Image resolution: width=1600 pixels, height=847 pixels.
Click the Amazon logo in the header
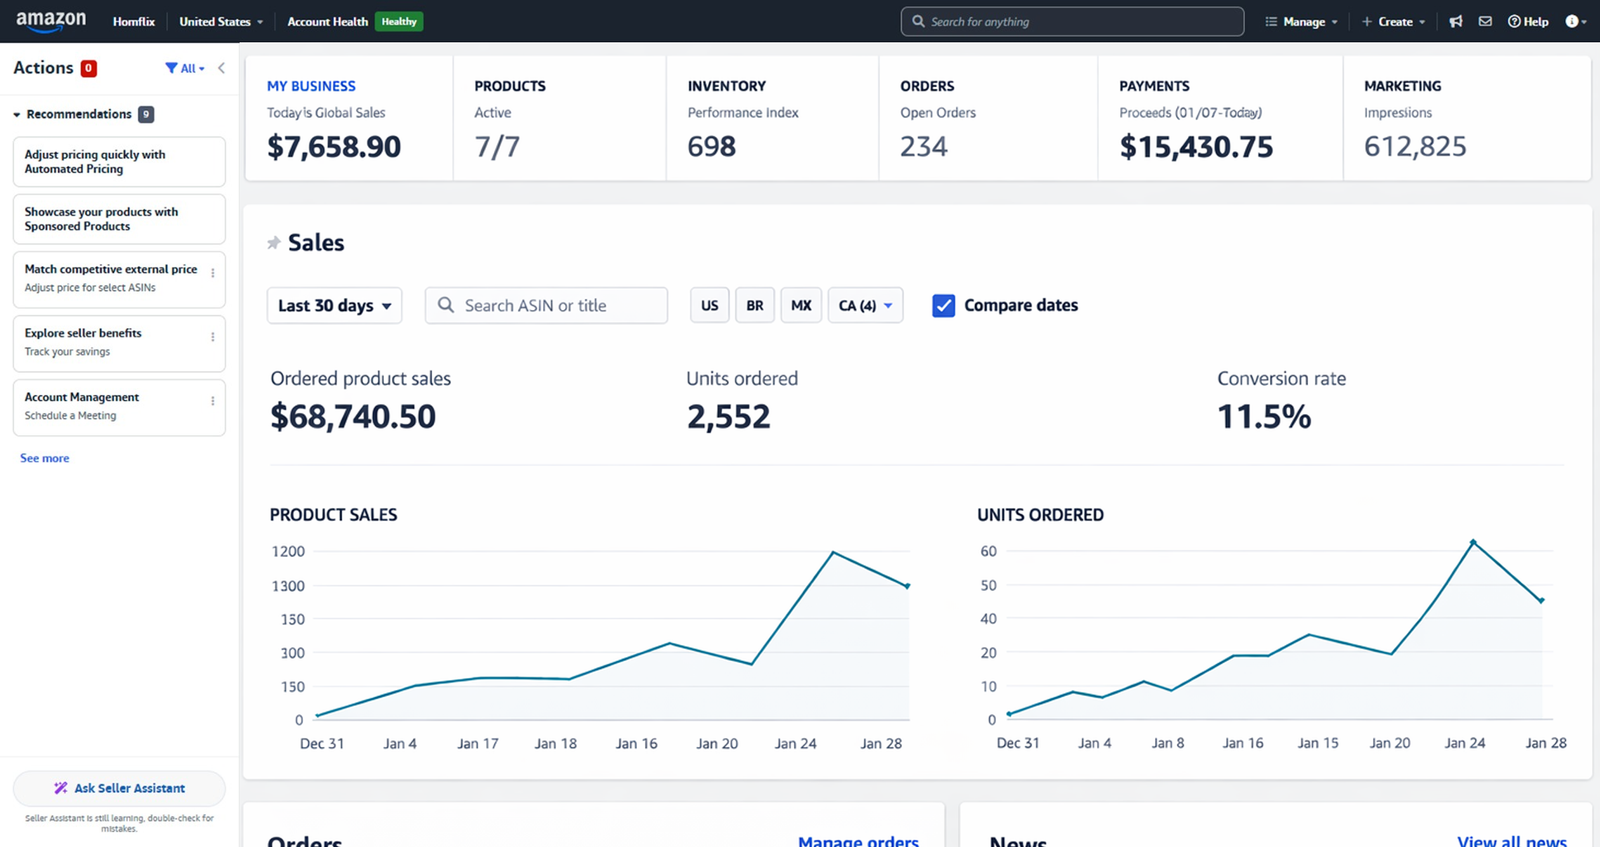coord(51,21)
